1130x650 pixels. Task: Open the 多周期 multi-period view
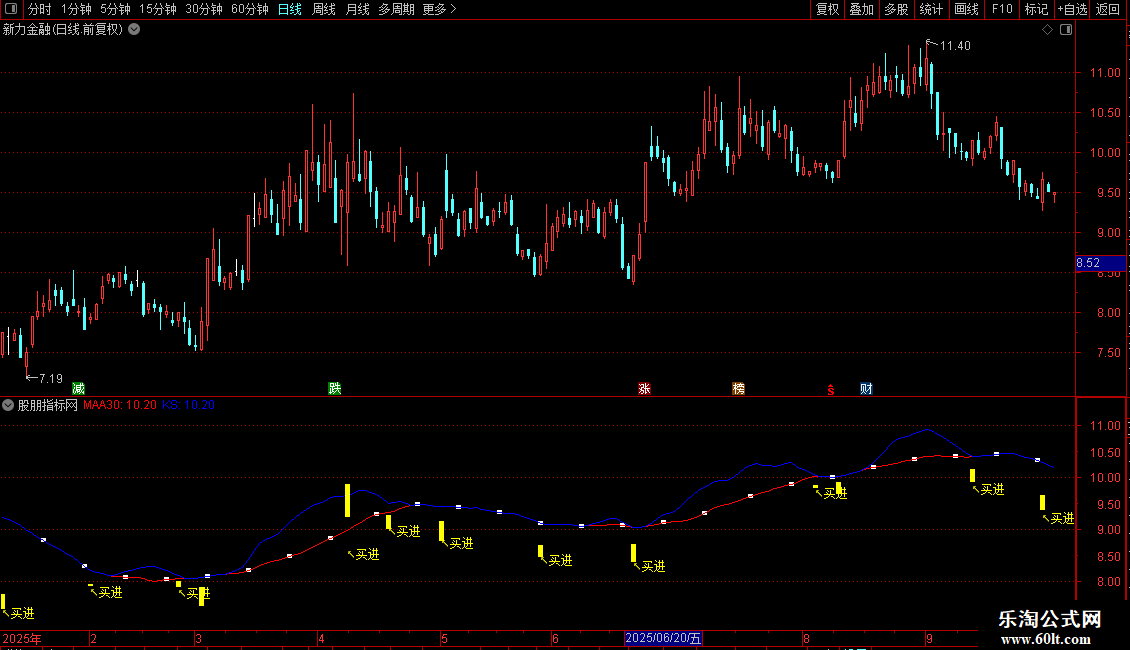[396, 9]
